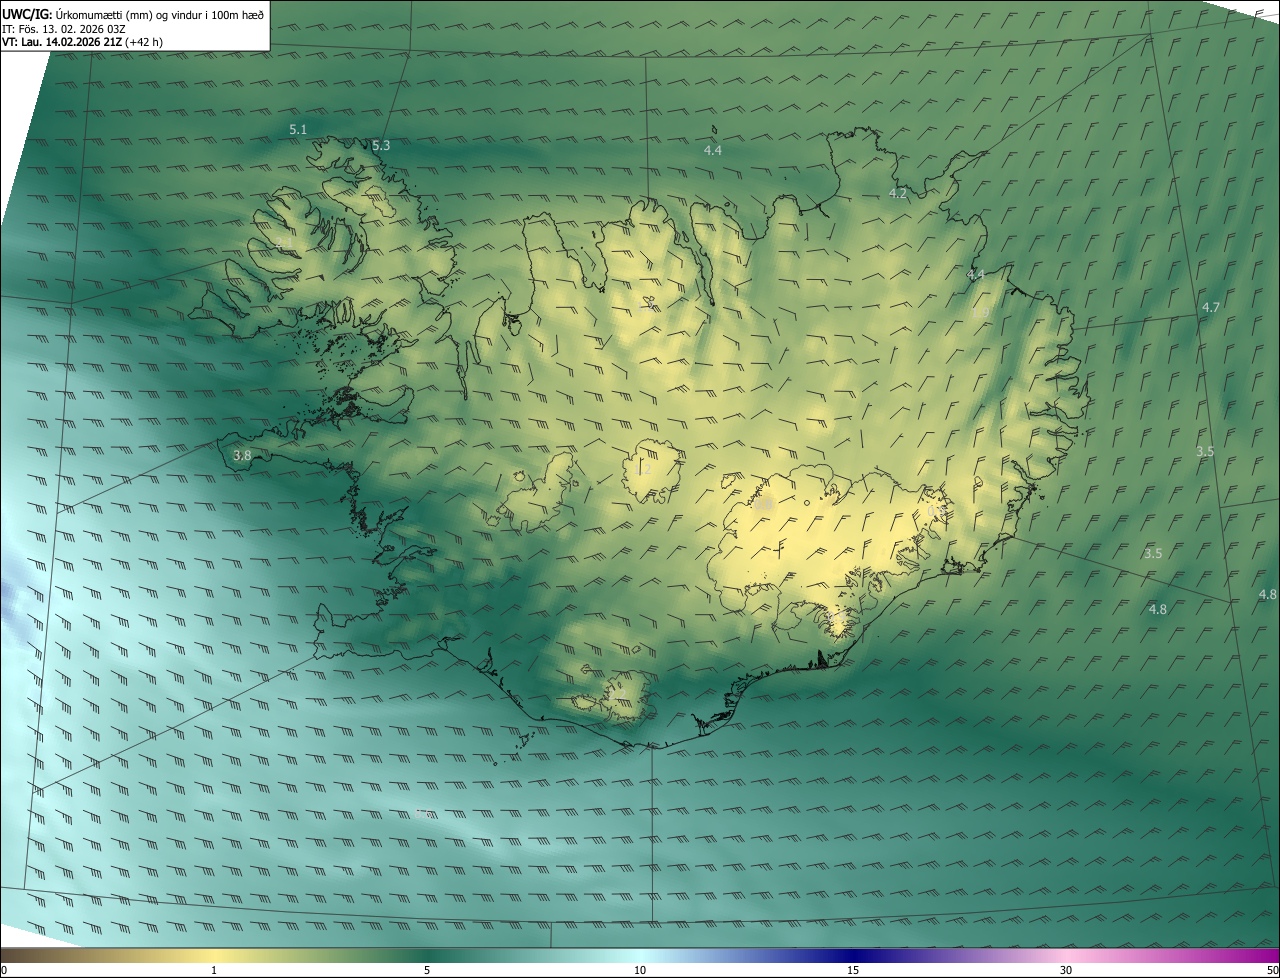Click the colorbar tick label '0'

pos(4,970)
